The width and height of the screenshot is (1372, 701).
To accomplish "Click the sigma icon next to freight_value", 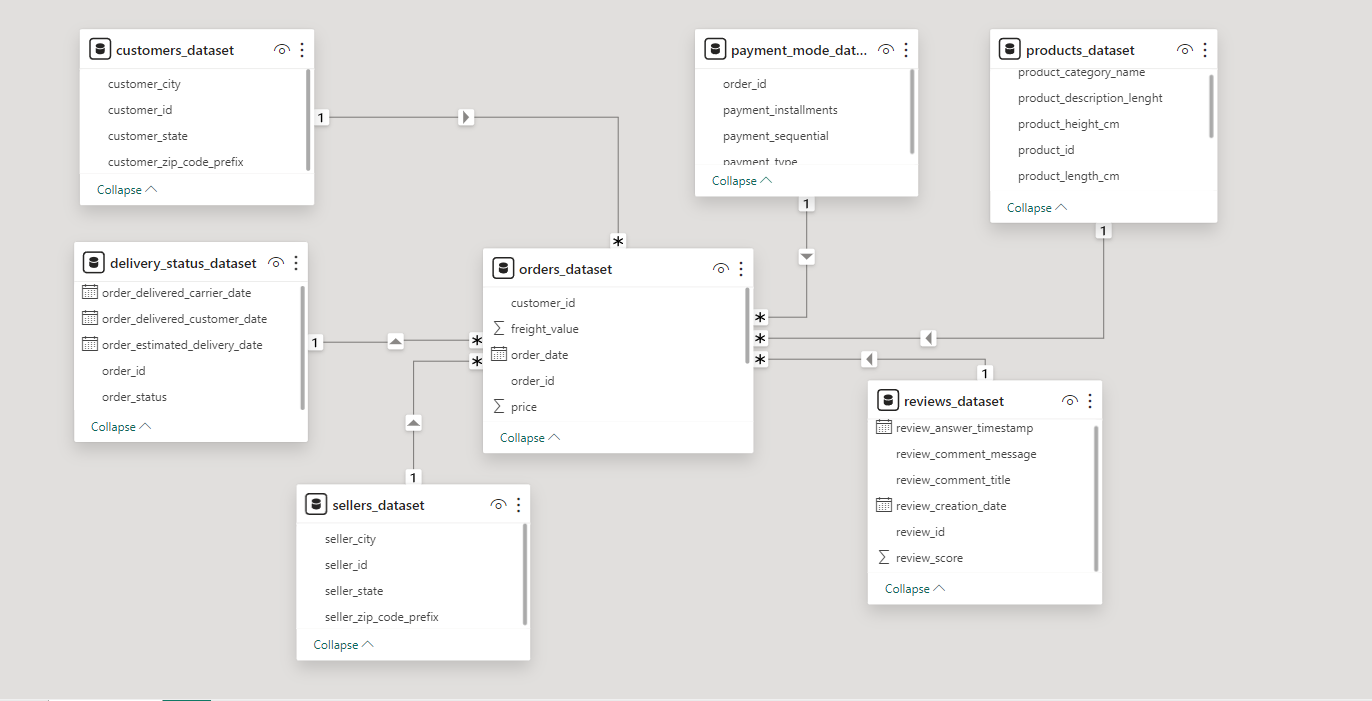I will click(x=499, y=329).
